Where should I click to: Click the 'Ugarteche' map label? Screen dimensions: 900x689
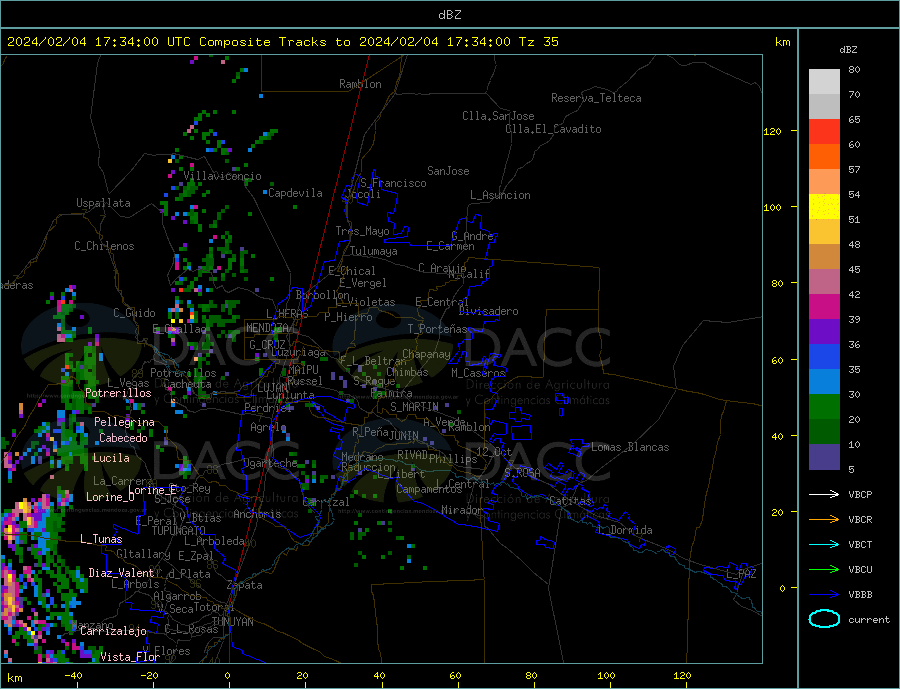(x=270, y=463)
